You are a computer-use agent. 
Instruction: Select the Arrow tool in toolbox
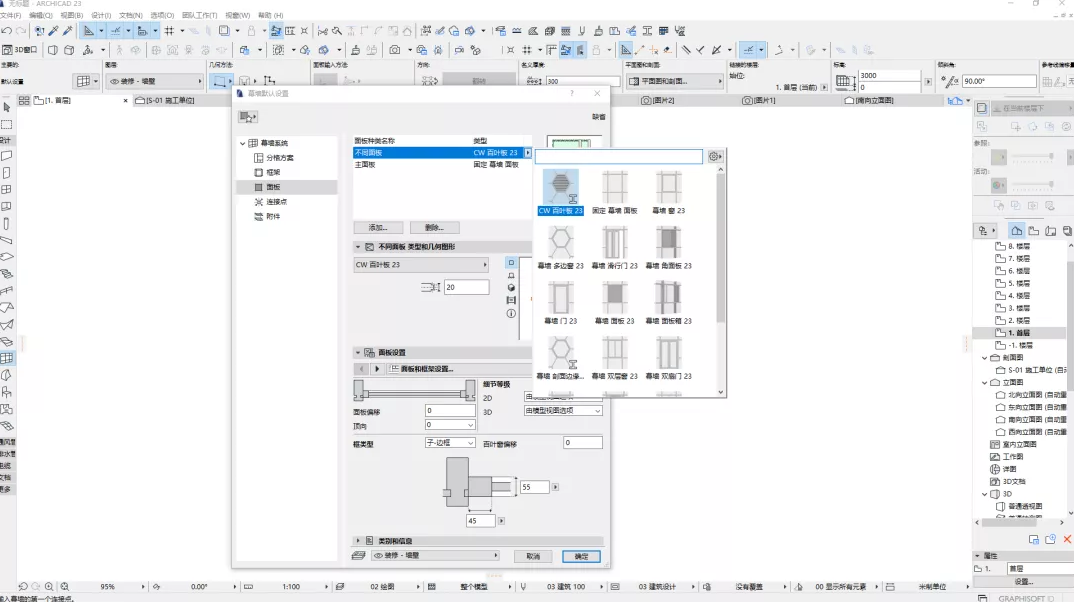pos(7,108)
